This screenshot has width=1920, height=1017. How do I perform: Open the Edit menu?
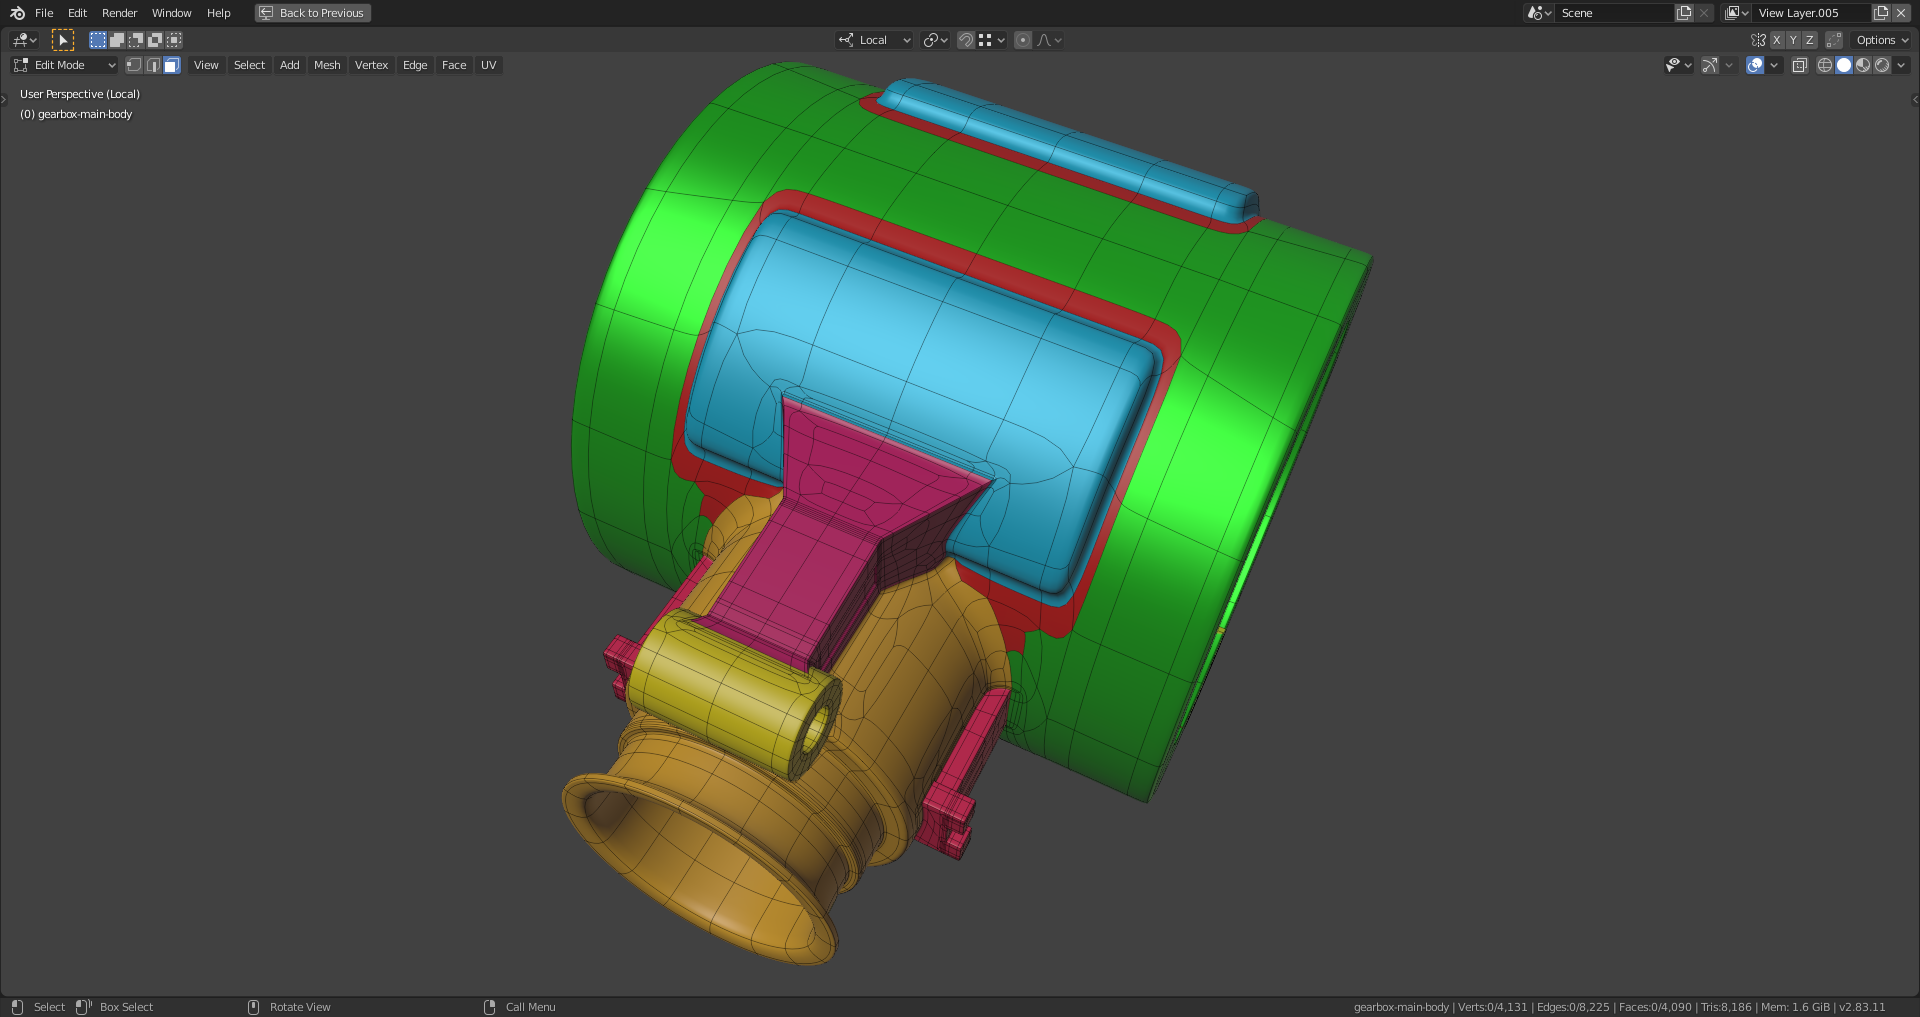point(77,13)
